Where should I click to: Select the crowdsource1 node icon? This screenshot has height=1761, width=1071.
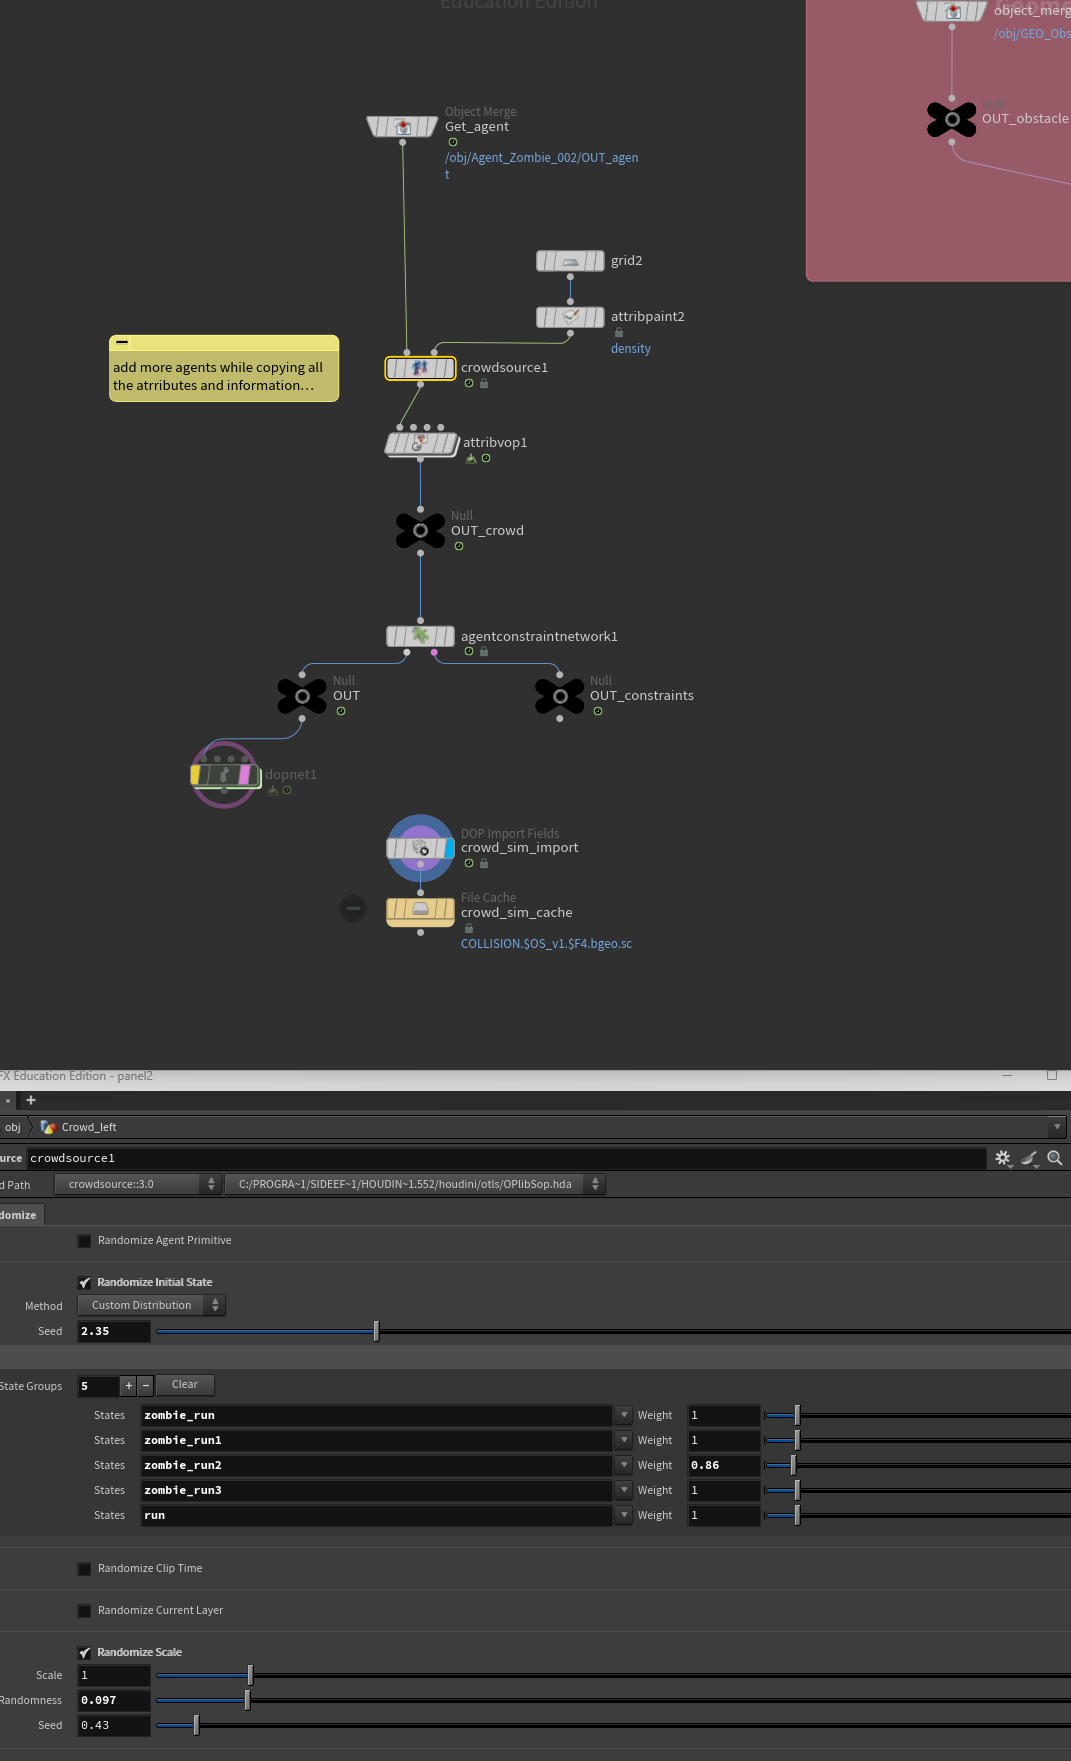[420, 368]
